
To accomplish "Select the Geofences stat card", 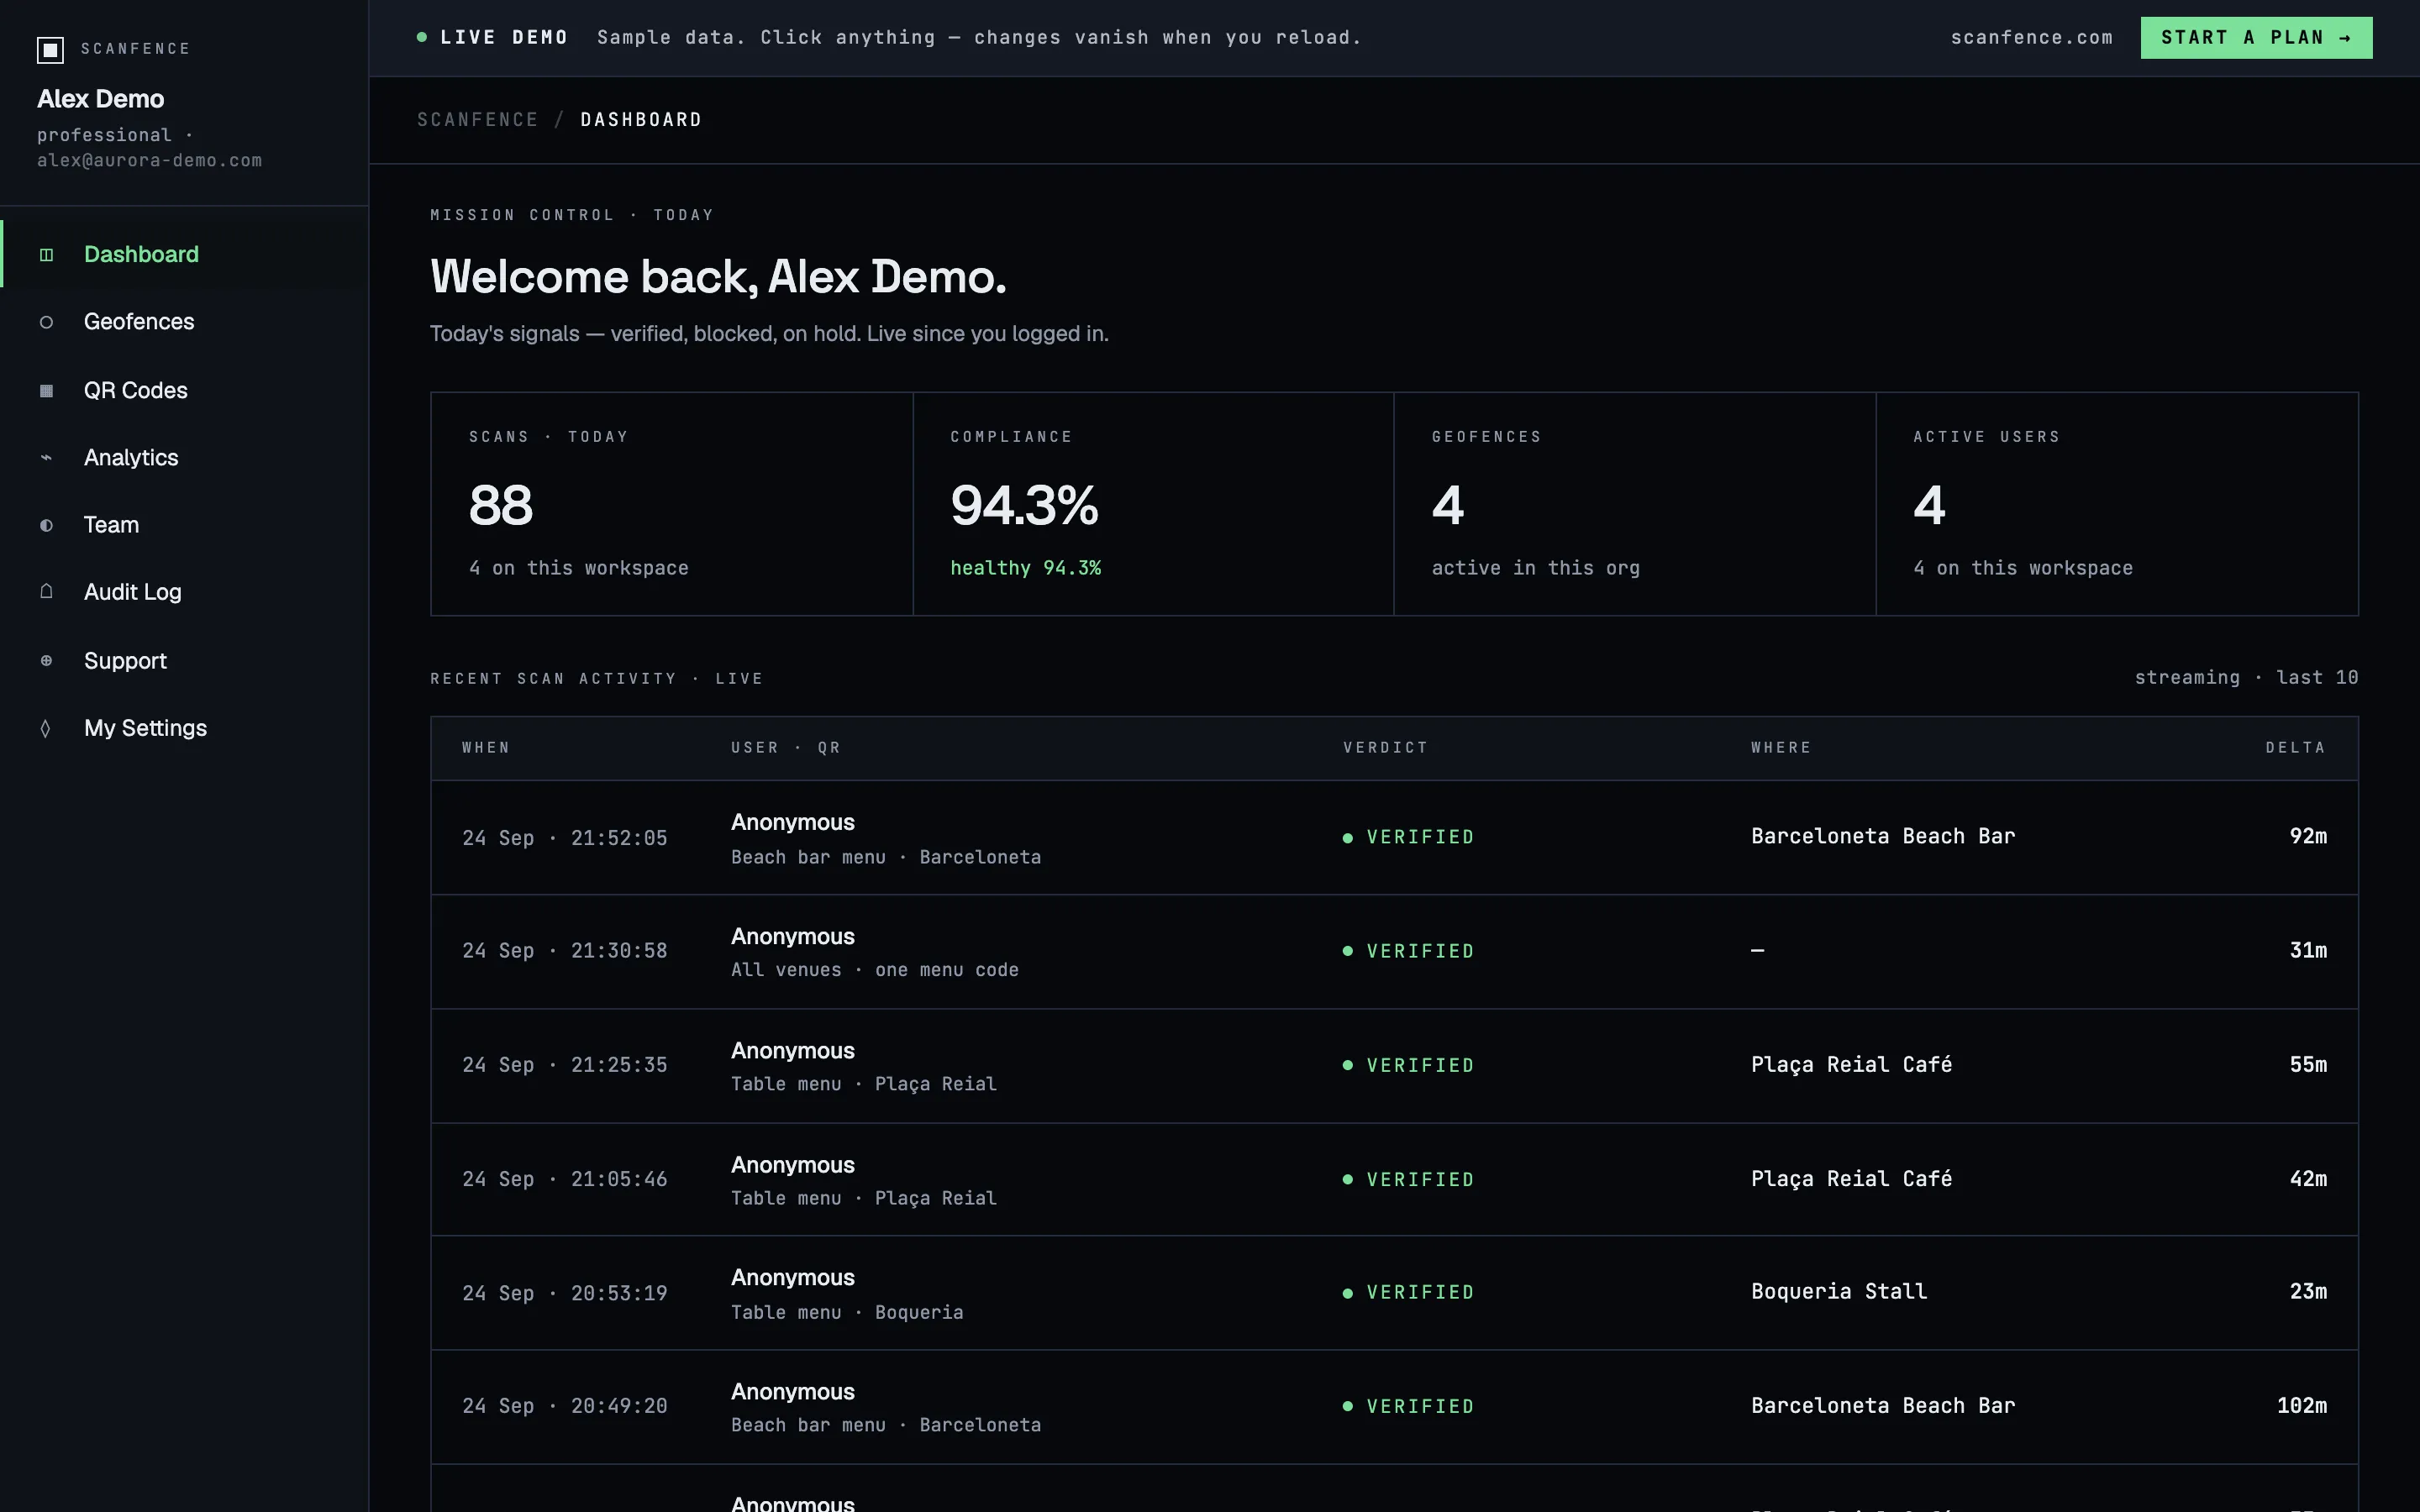I will [1635, 504].
